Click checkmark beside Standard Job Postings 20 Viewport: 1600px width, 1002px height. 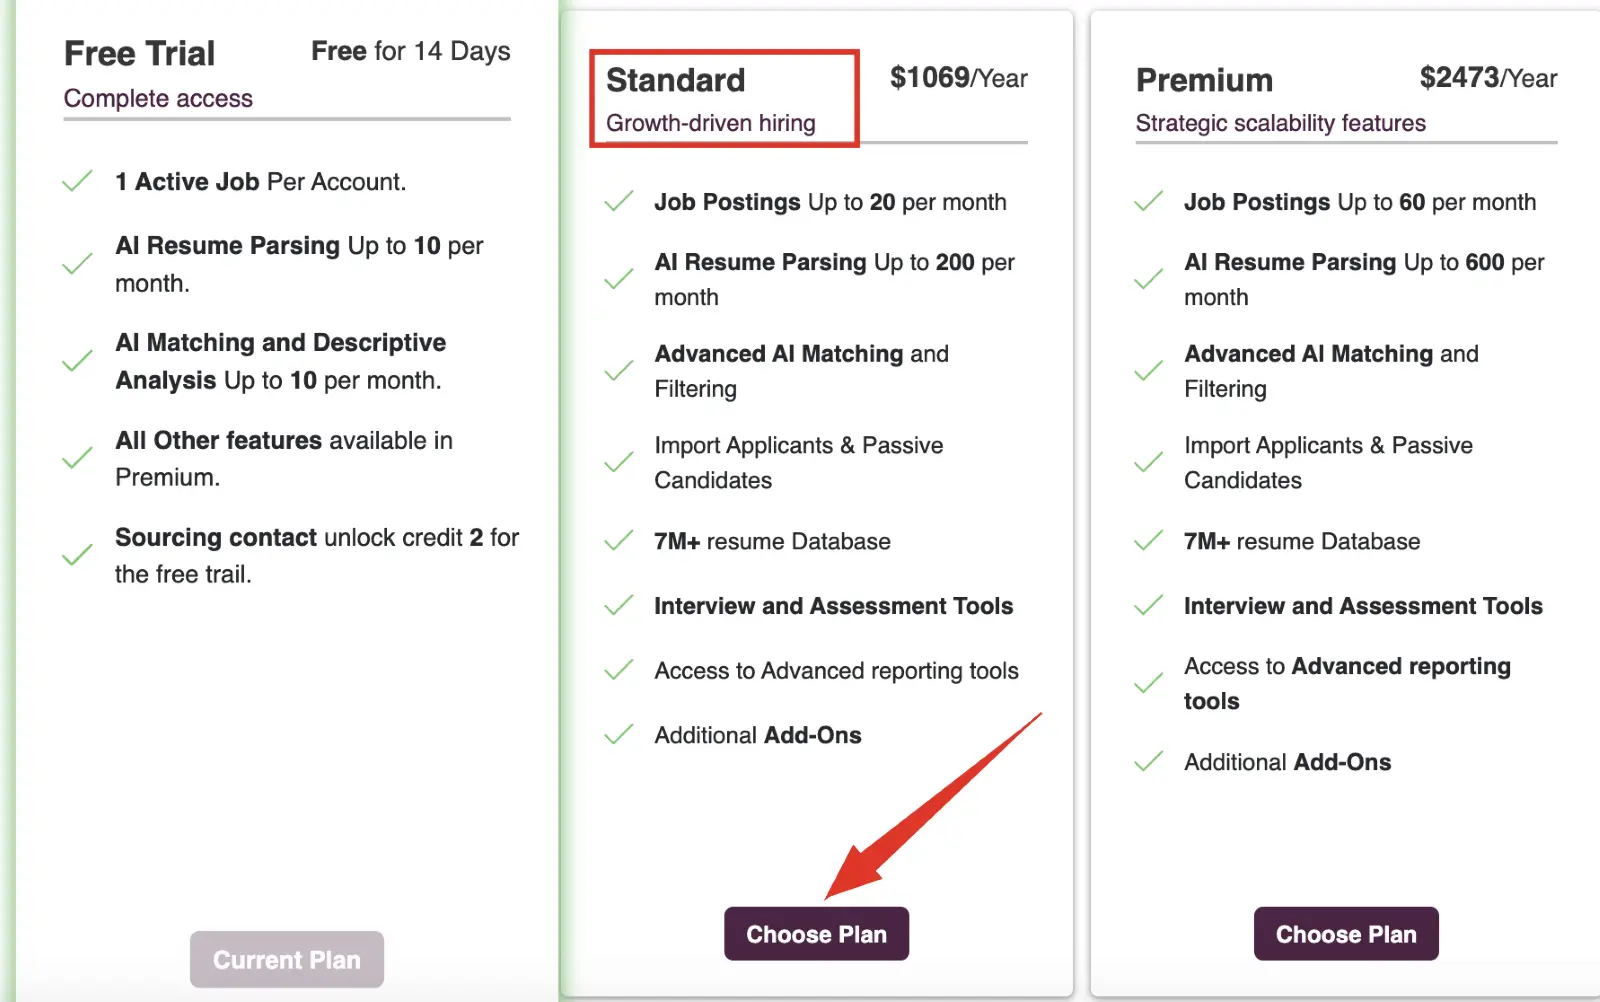click(619, 201)
